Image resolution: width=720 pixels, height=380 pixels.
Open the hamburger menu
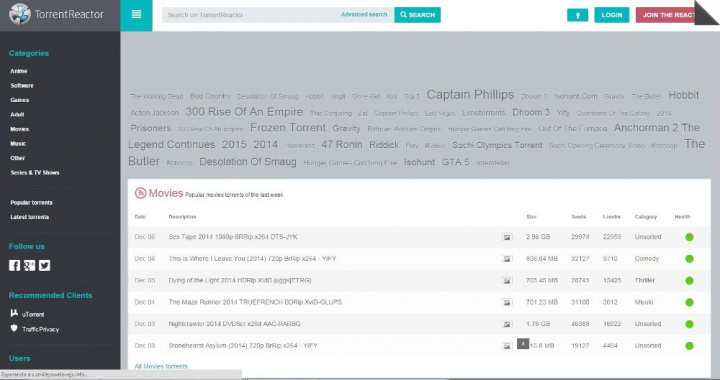(x=136, y=14)
